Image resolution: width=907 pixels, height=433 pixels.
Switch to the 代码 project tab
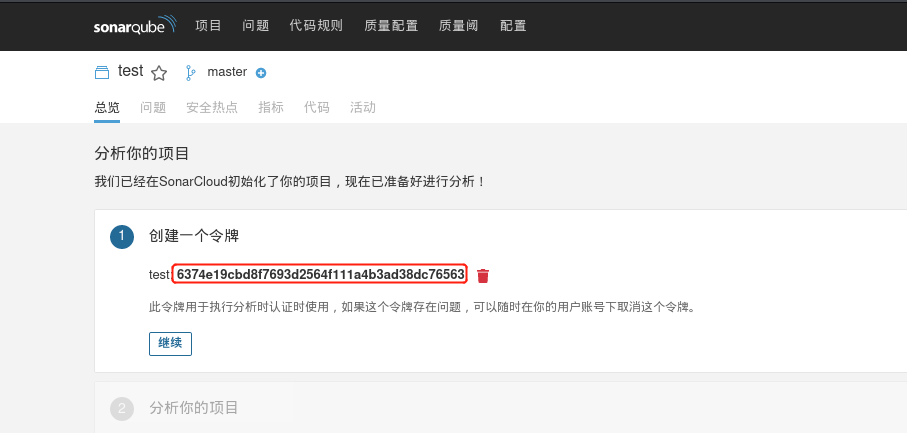click(317, 108)
